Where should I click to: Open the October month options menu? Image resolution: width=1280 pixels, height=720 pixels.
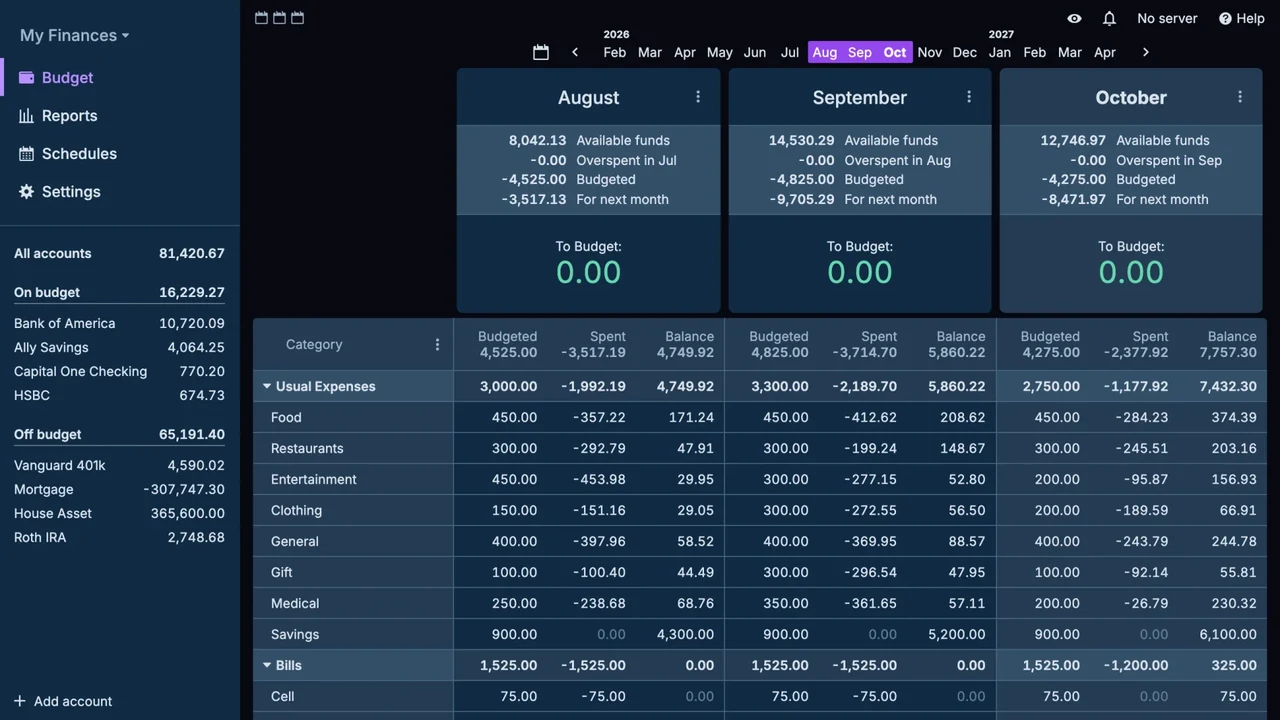pyautogui.click(x=1240, y=97)
